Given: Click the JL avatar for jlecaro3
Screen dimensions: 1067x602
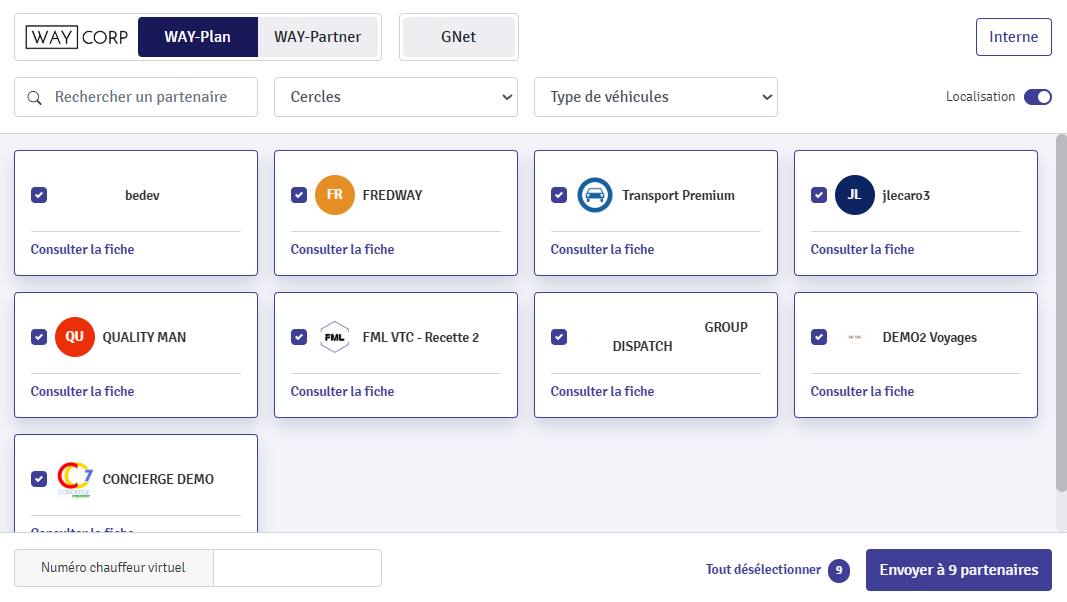Looking at the screenshot, I should (x=855, y=195).
